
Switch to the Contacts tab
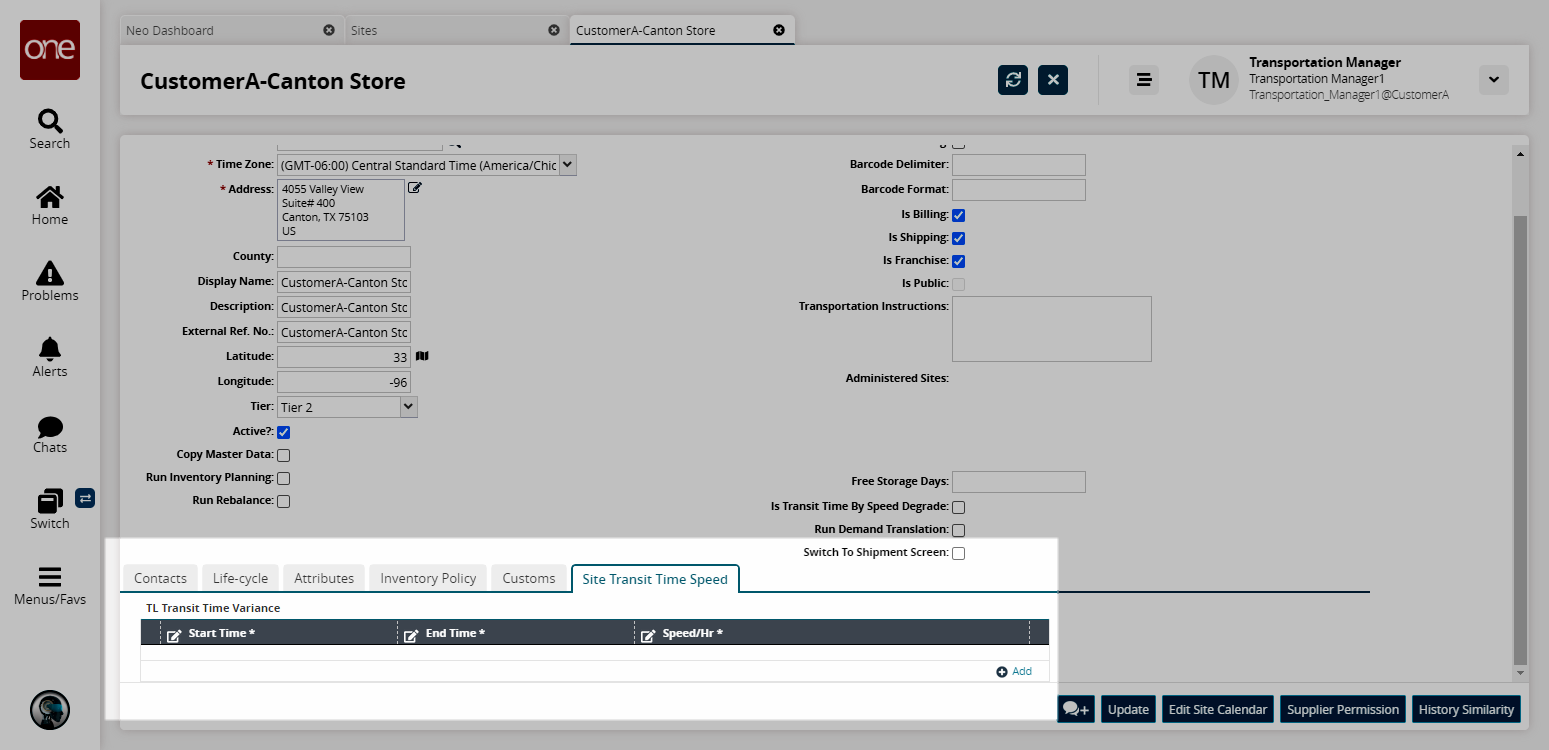tap(160, 578)
